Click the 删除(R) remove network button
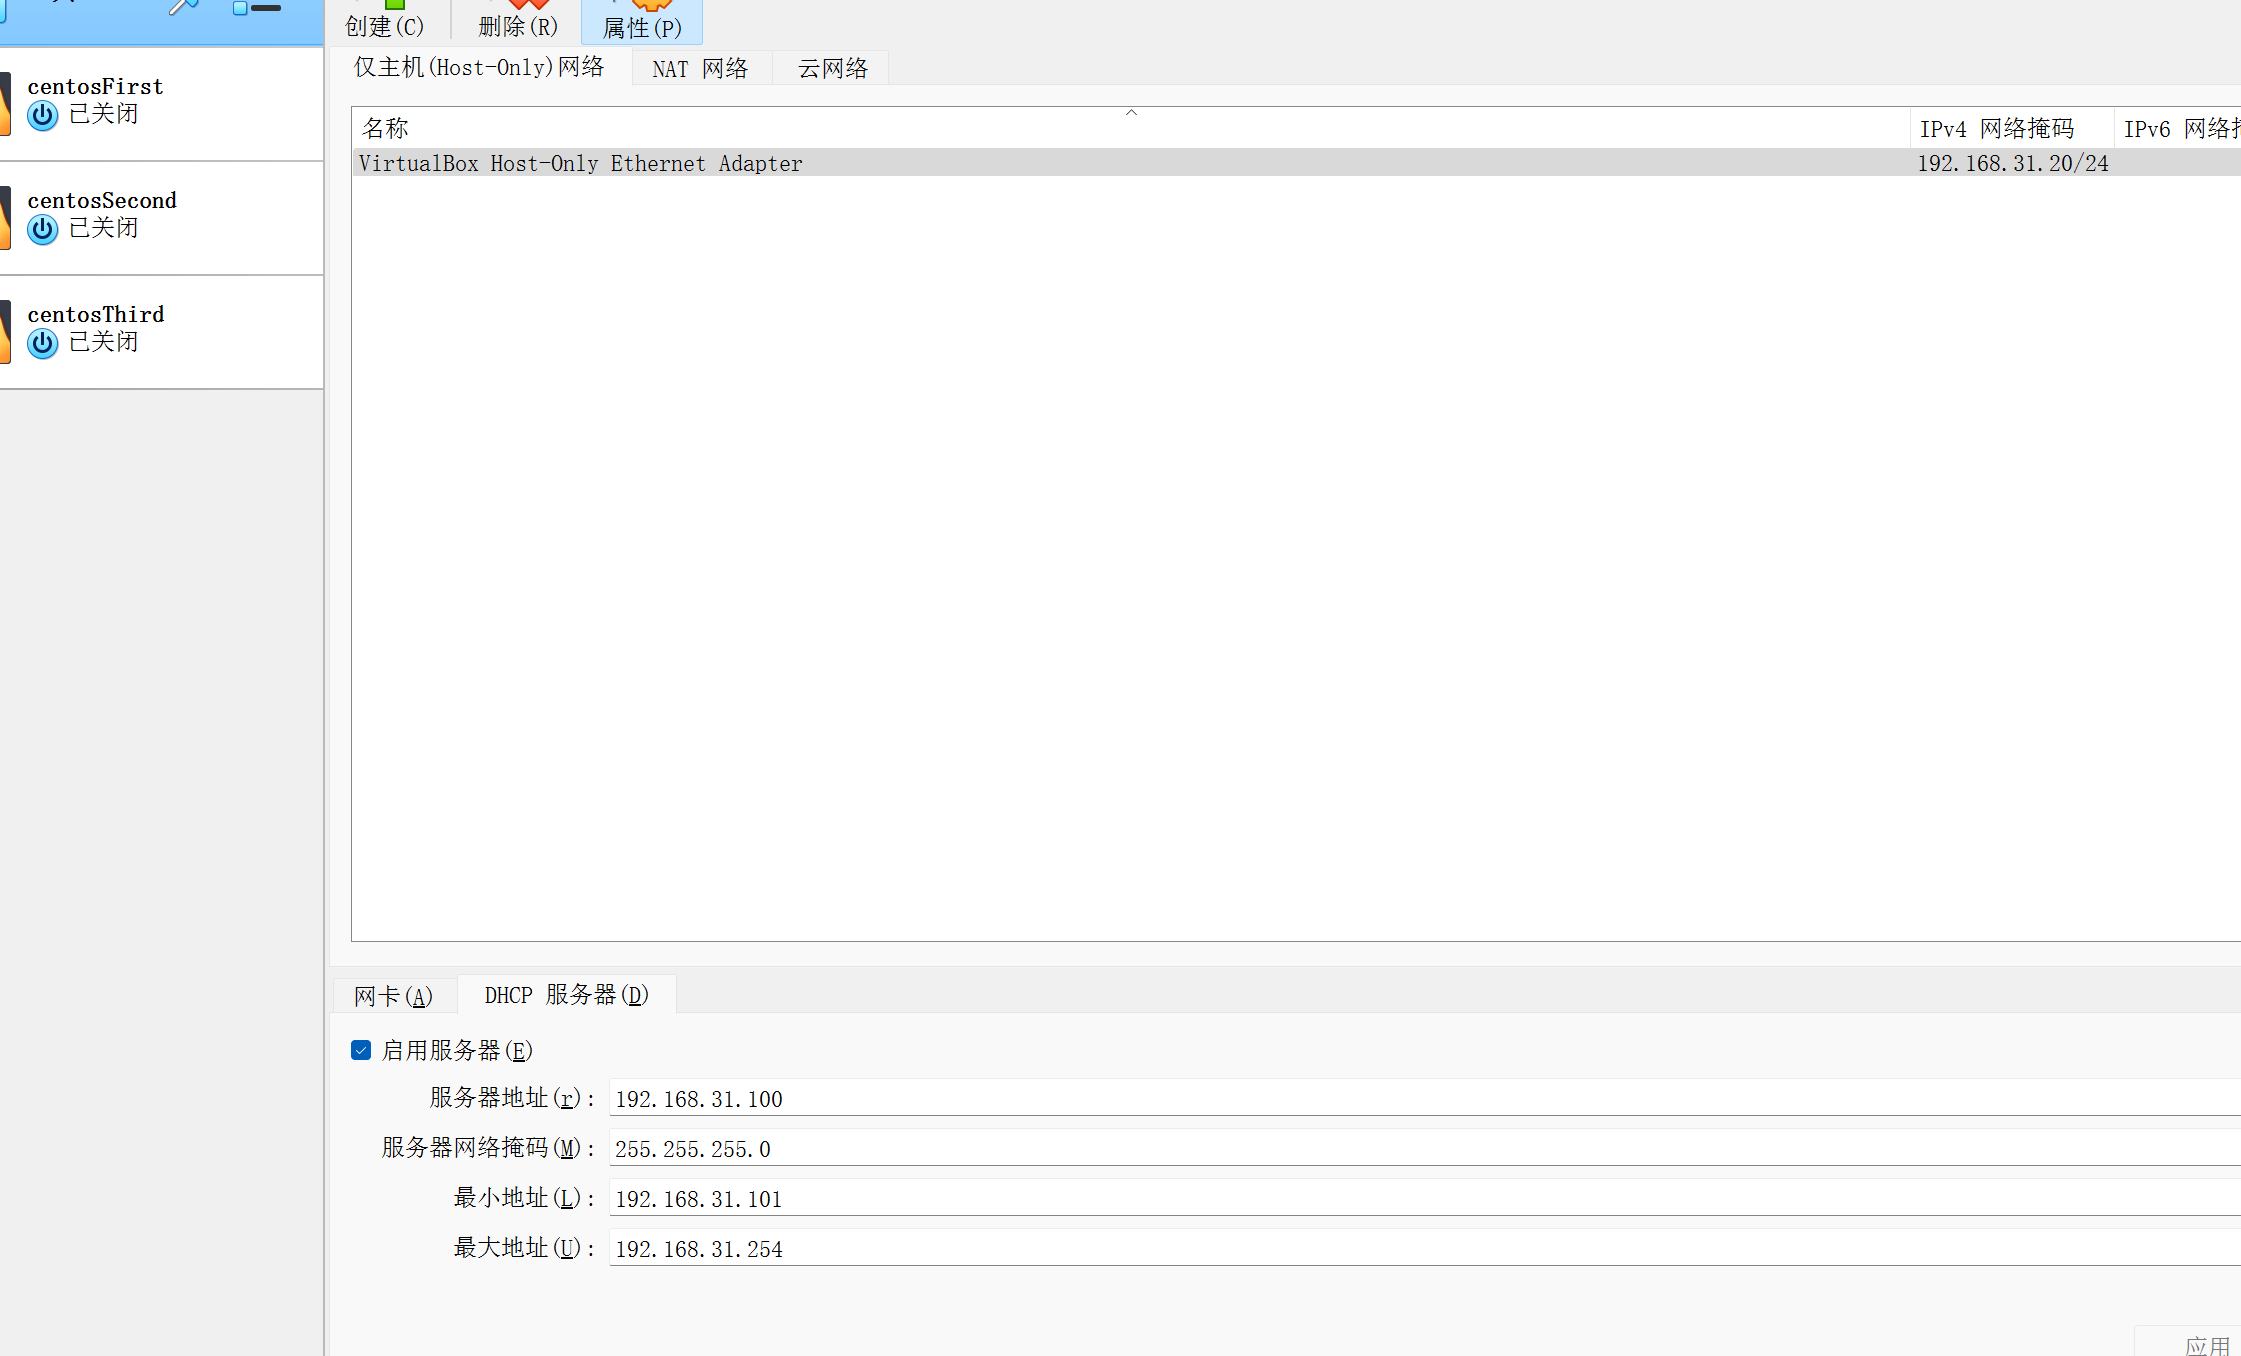 point(518,24)
